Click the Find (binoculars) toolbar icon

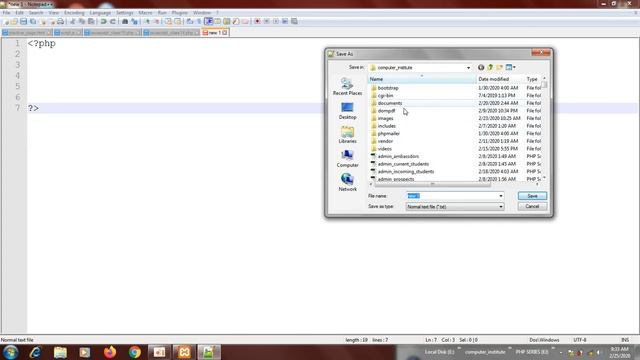point(125,21)
